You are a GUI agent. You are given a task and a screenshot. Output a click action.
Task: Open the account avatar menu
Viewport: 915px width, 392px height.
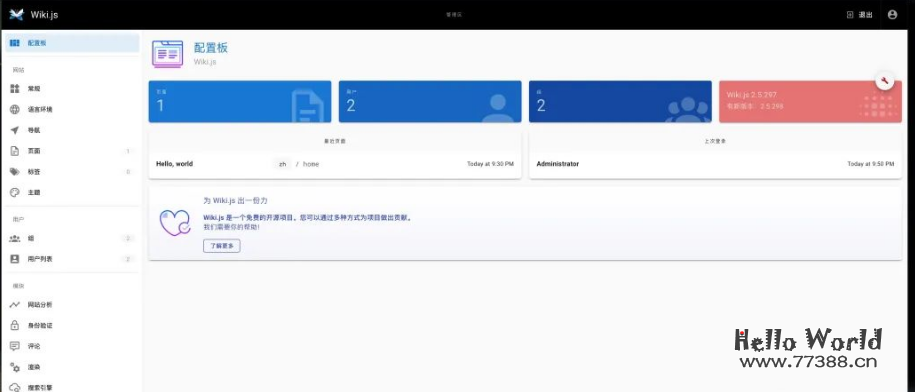click(892, 15)
